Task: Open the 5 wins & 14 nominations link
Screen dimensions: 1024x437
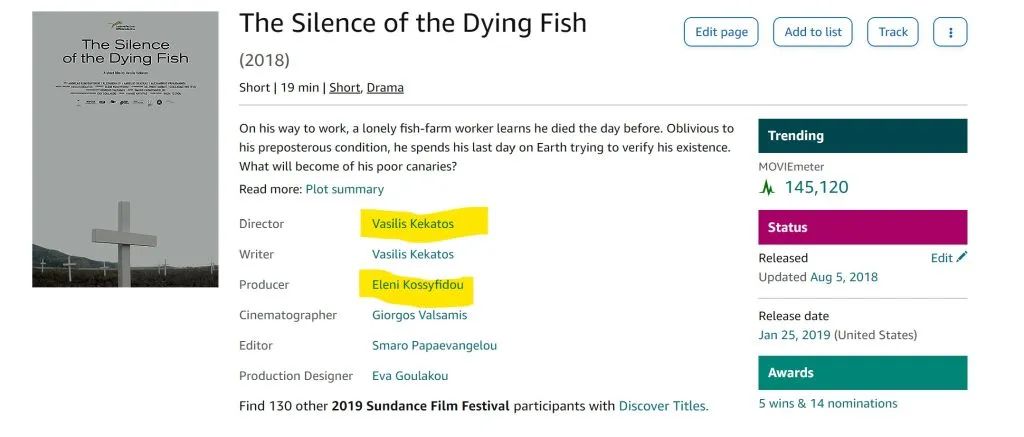Action: click(828, 404)
